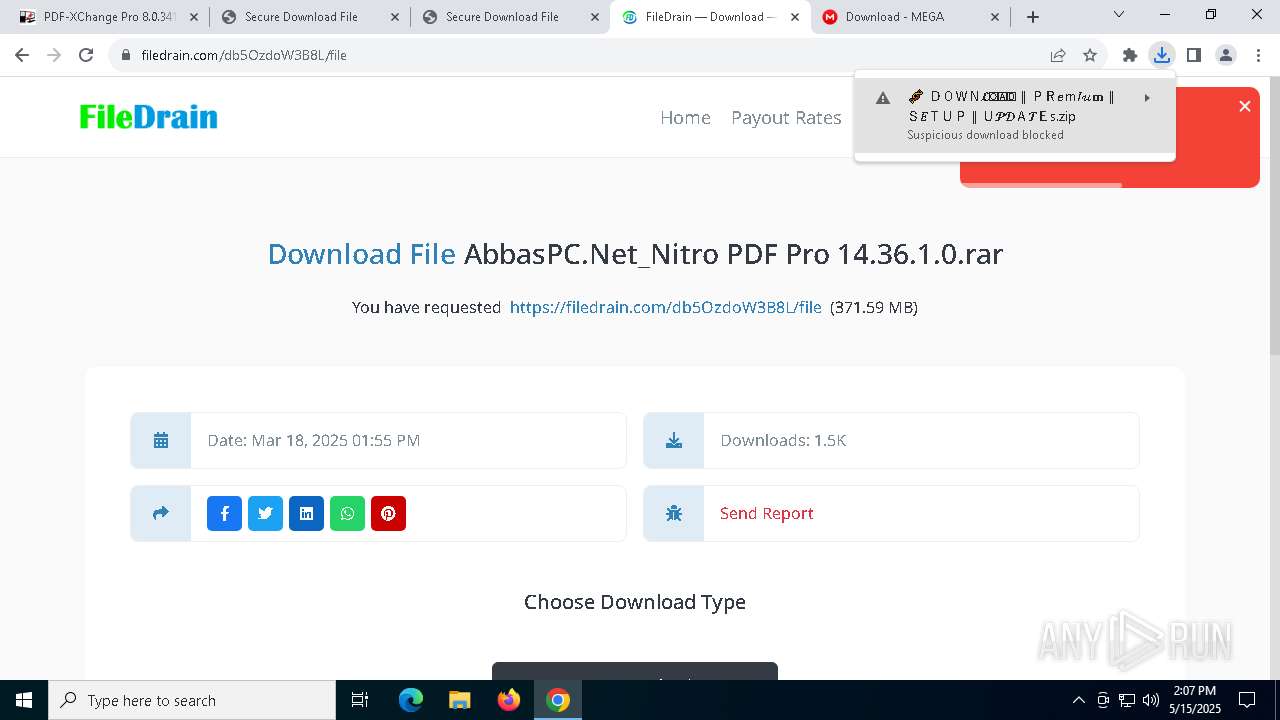This screenshot has height=720, width=1280.
Task: Click warning icon on blocked download
Action: click(883, 98)
